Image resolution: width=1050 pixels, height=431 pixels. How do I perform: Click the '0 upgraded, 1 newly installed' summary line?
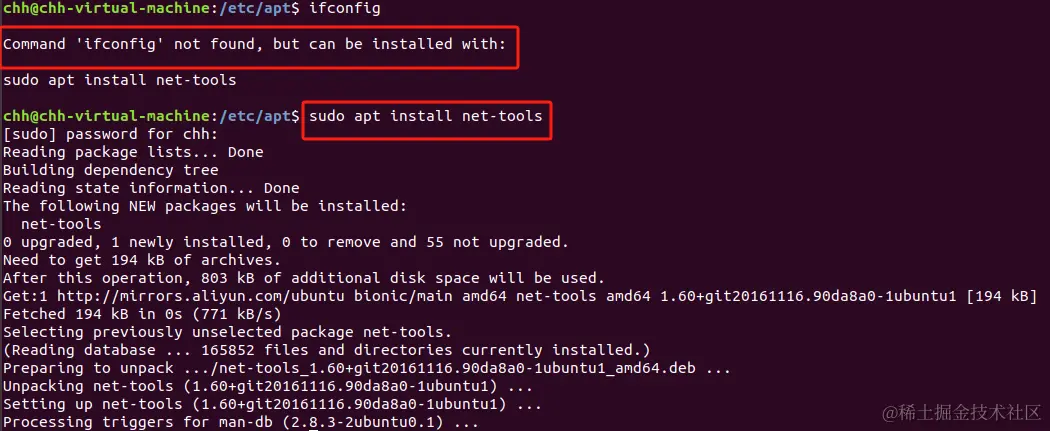tap(286, 242)
